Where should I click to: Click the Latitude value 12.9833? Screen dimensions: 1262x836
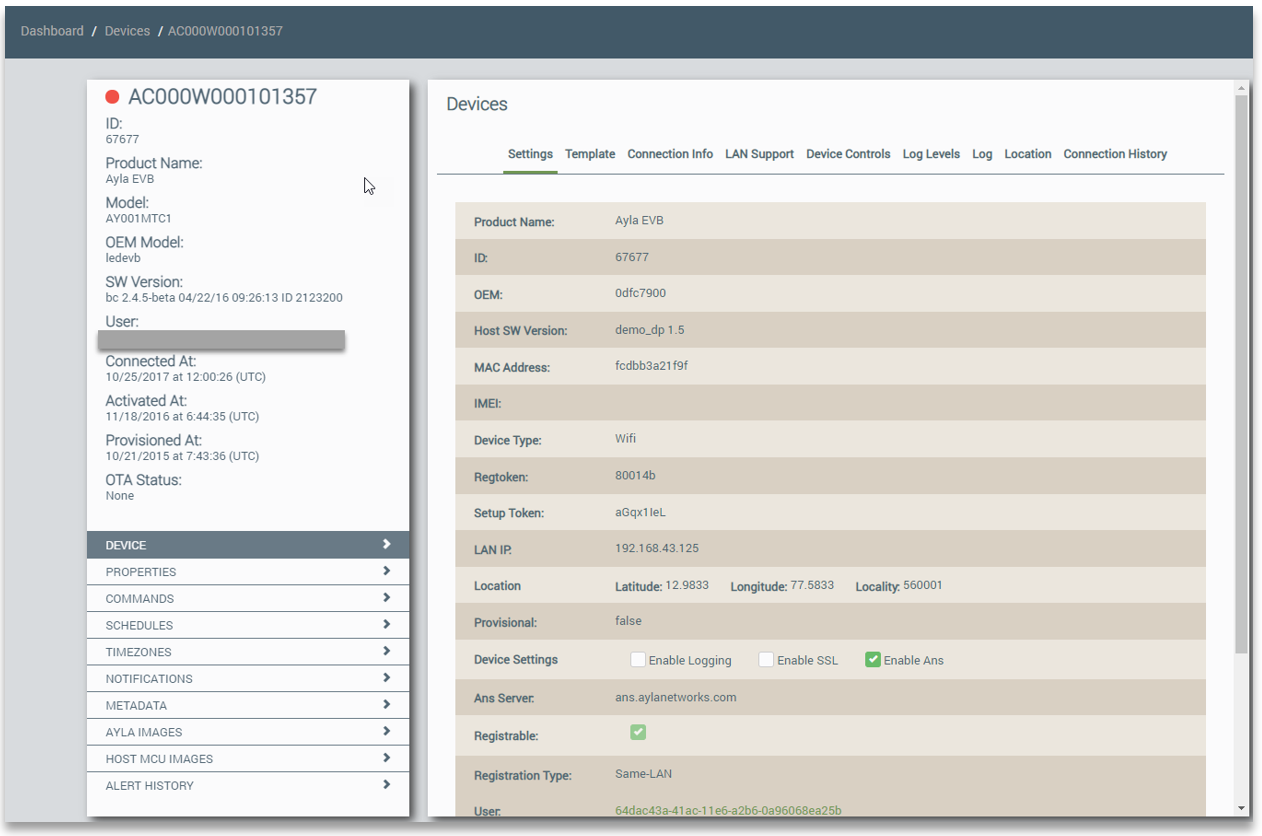tap(688, 585)
